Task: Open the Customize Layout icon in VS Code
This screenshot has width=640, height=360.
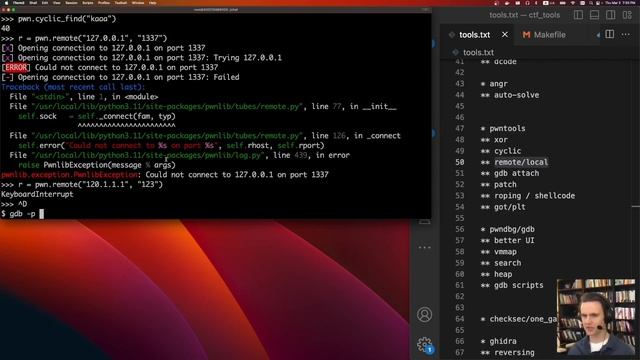Action: pyautogui.click(x=627, y=15)
